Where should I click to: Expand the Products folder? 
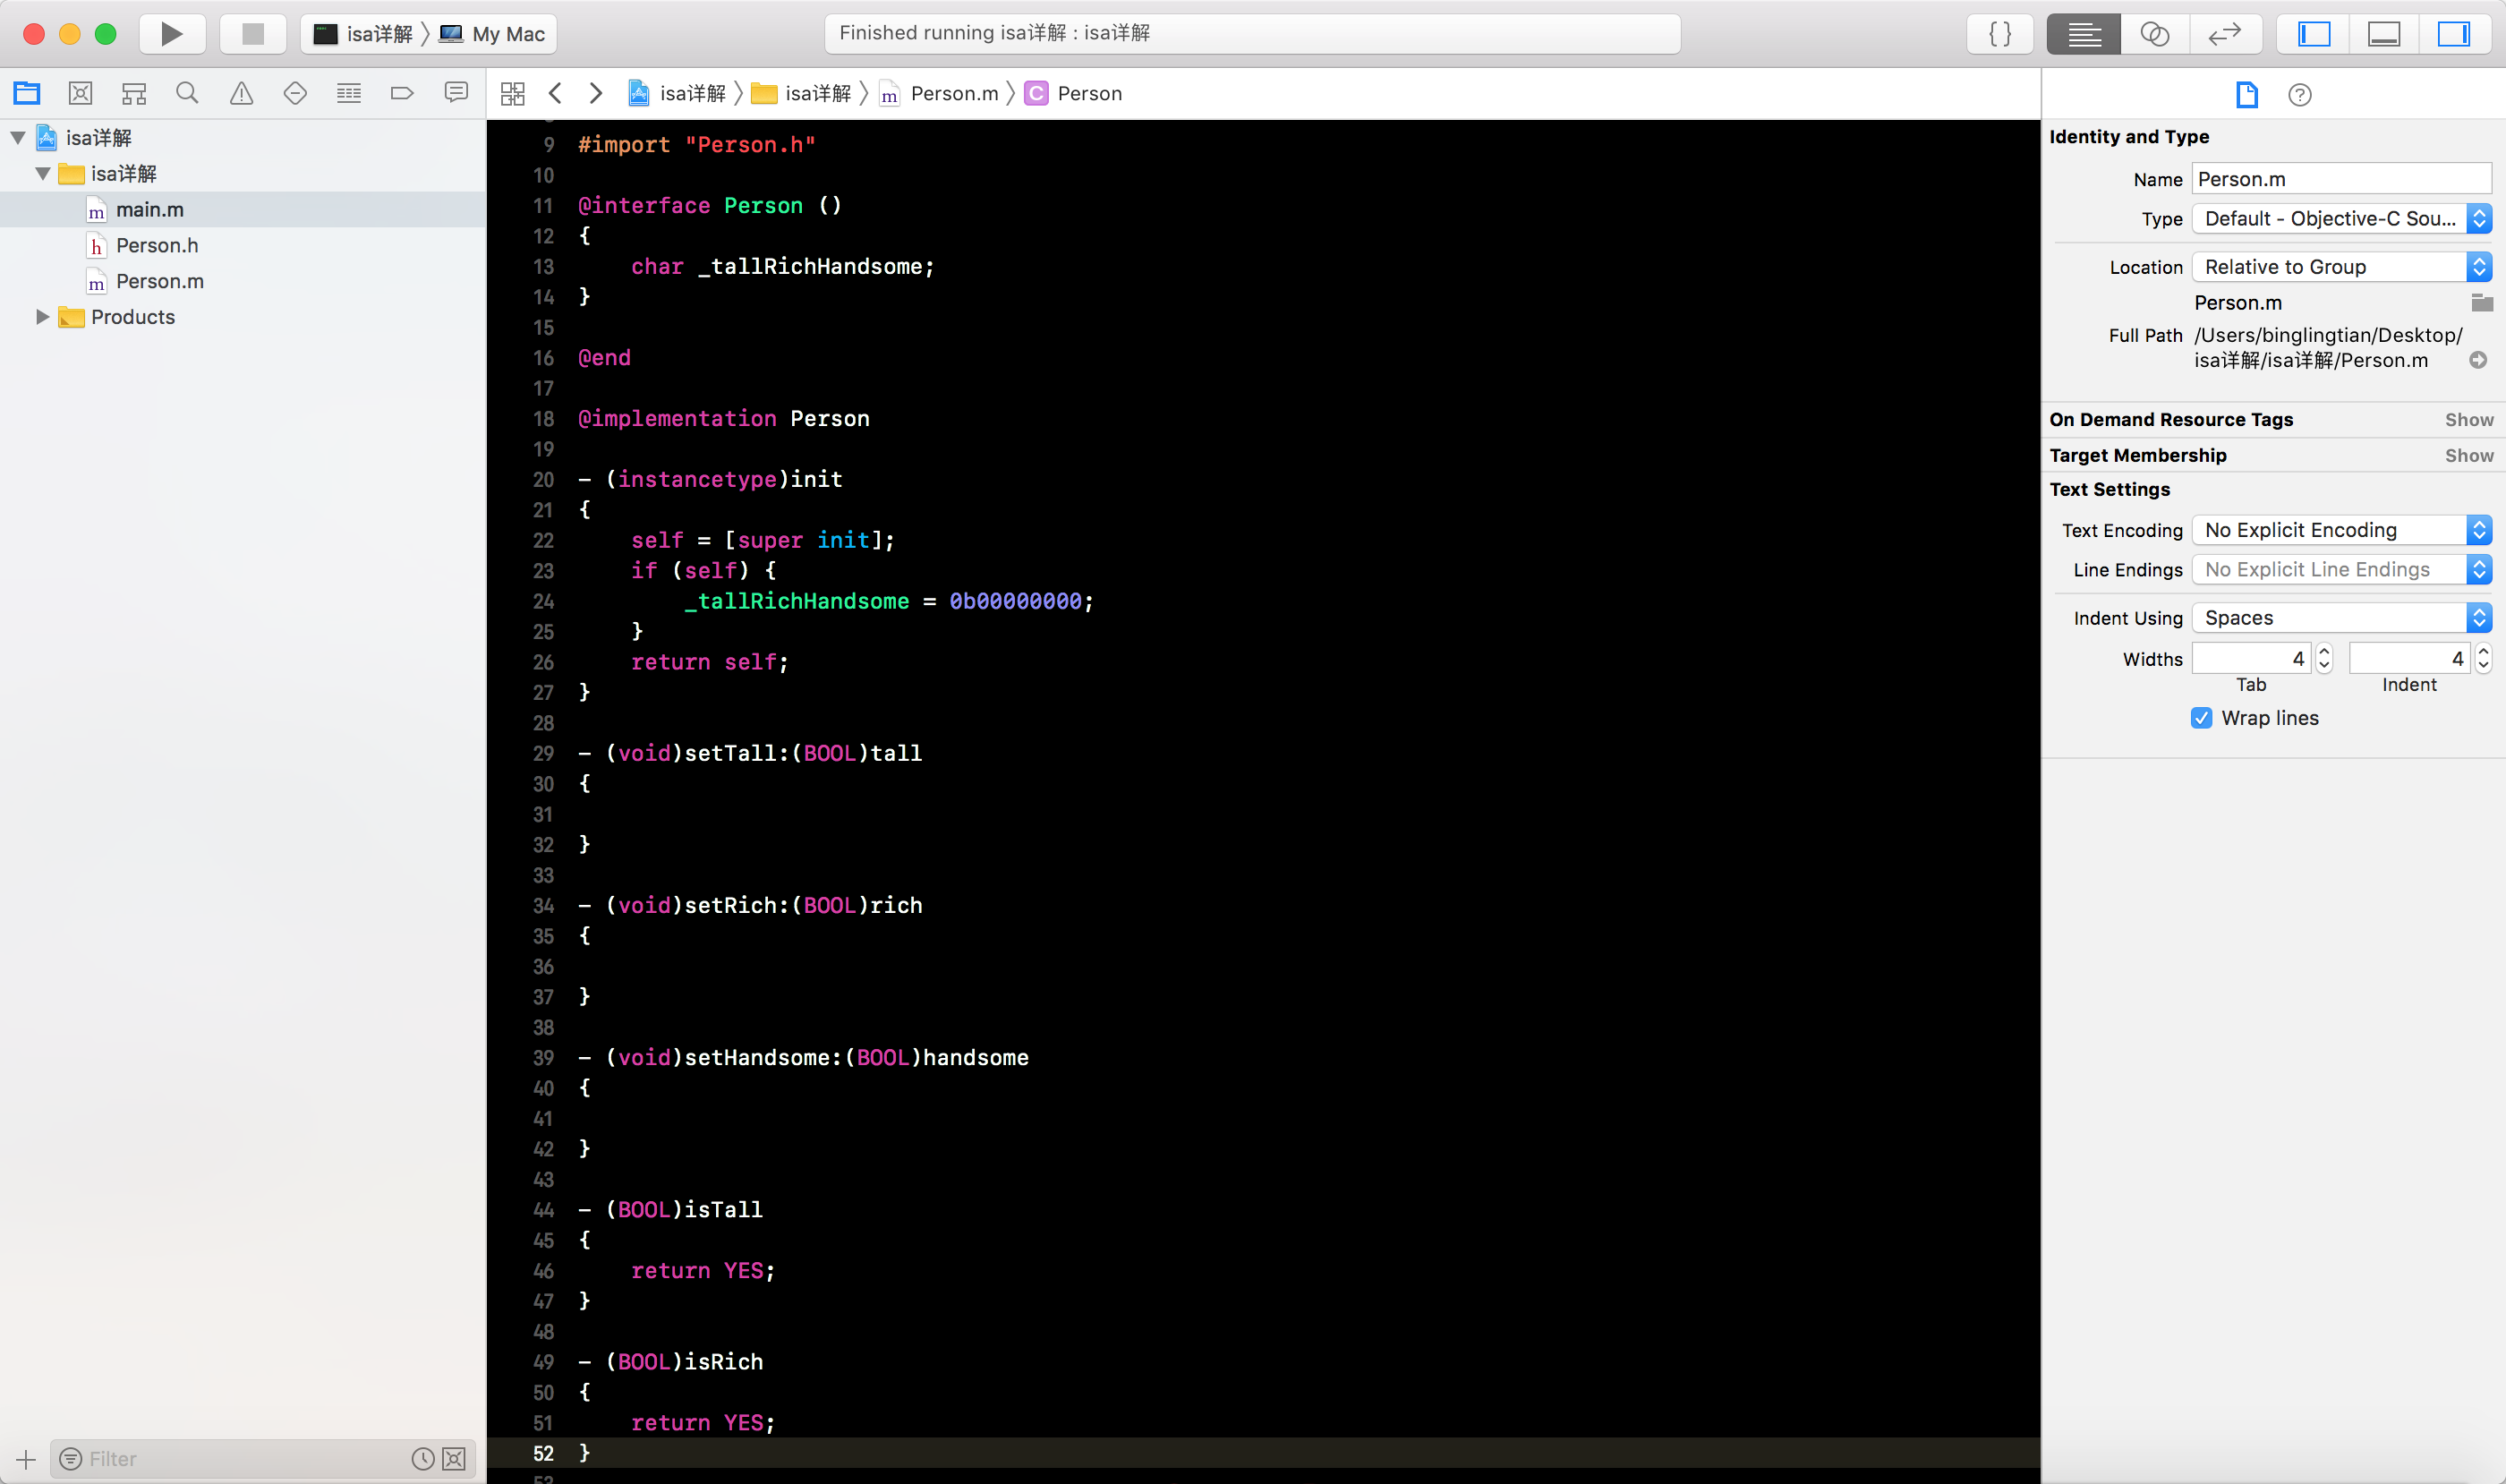(43, 317)
